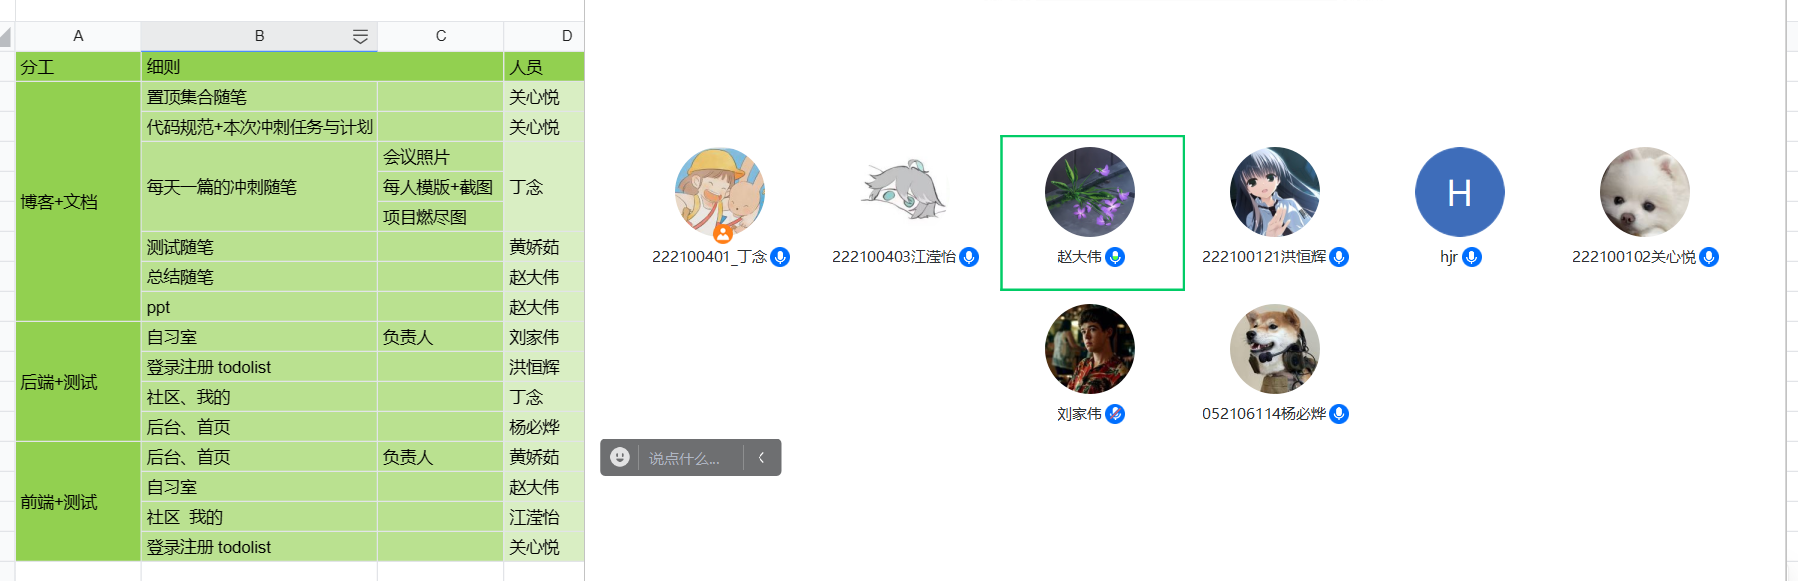Click microphone icon next to 052106114杨必烨
The image size is (1798, 581).
click(x=1339, y=414)
